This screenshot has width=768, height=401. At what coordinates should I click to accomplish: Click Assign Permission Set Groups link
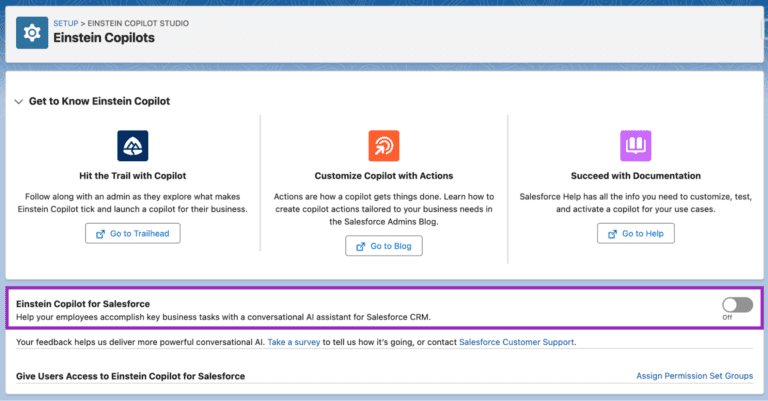click(x=695, y=376)
